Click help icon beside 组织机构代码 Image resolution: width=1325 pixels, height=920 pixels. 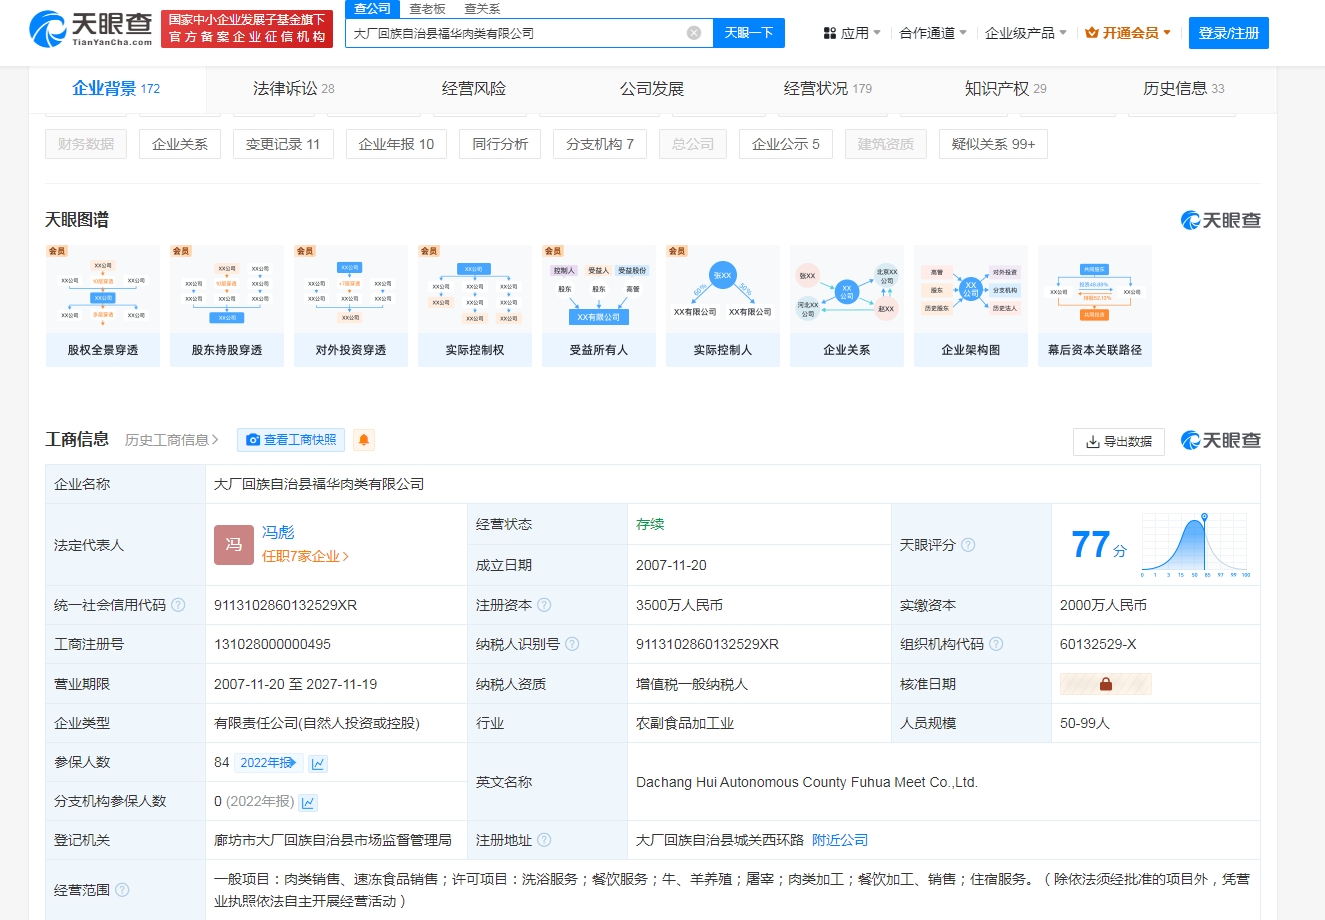tap(996, 644)
